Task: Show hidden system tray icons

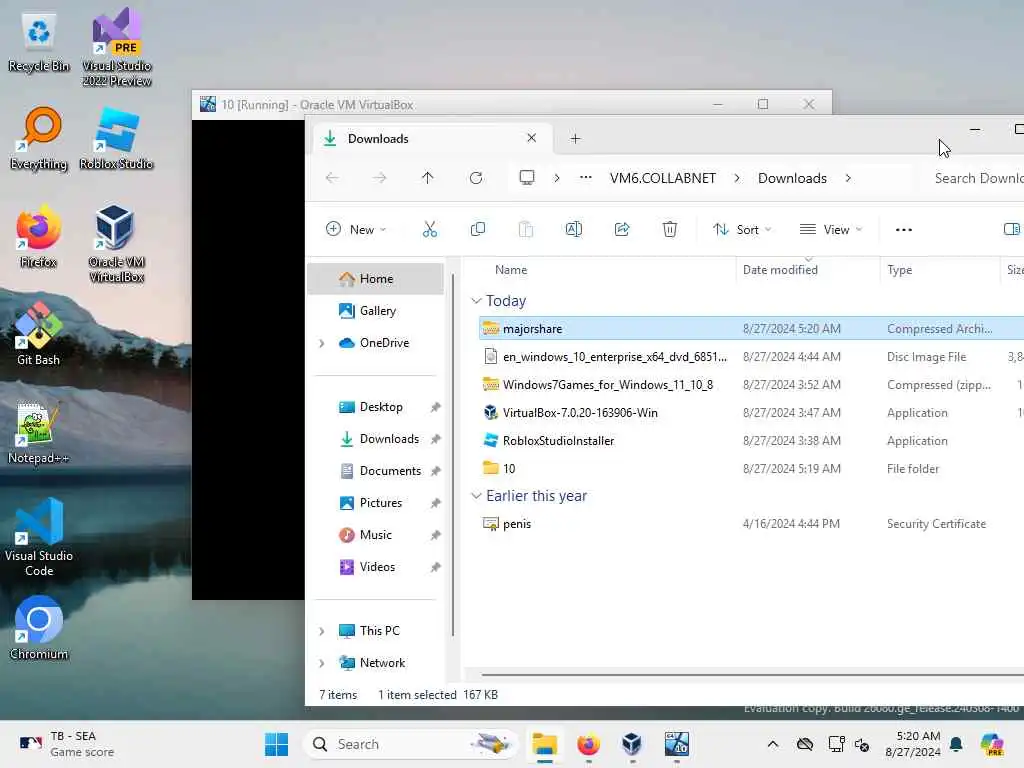Action: click(773, 744)
